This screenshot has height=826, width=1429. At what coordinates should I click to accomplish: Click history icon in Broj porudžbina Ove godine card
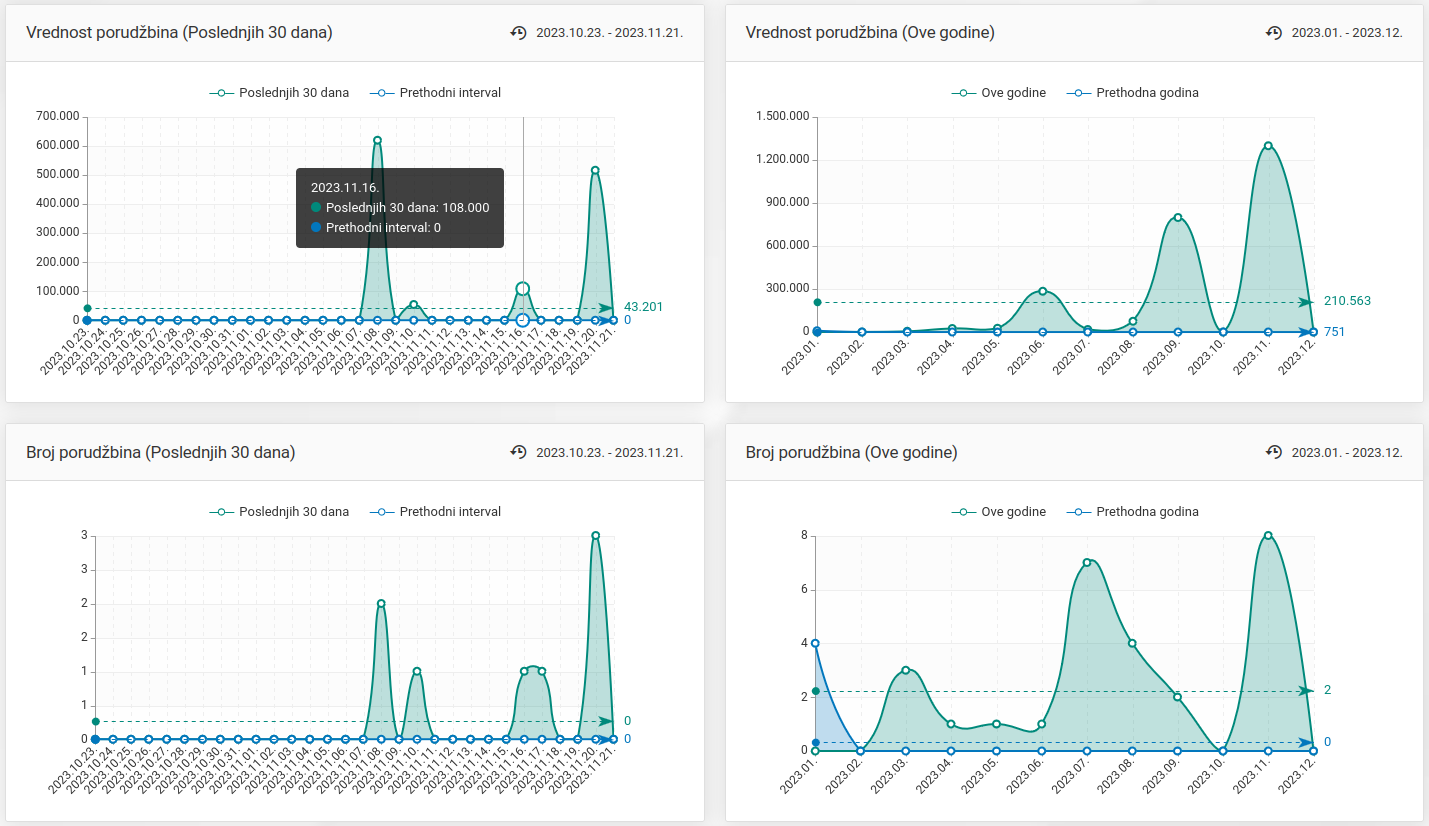1274,452
